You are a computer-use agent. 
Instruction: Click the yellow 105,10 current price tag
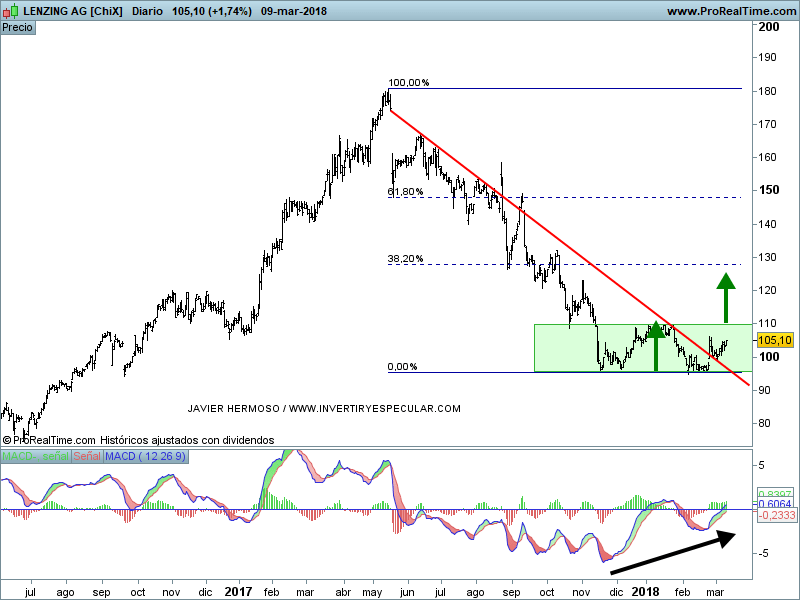776,340
